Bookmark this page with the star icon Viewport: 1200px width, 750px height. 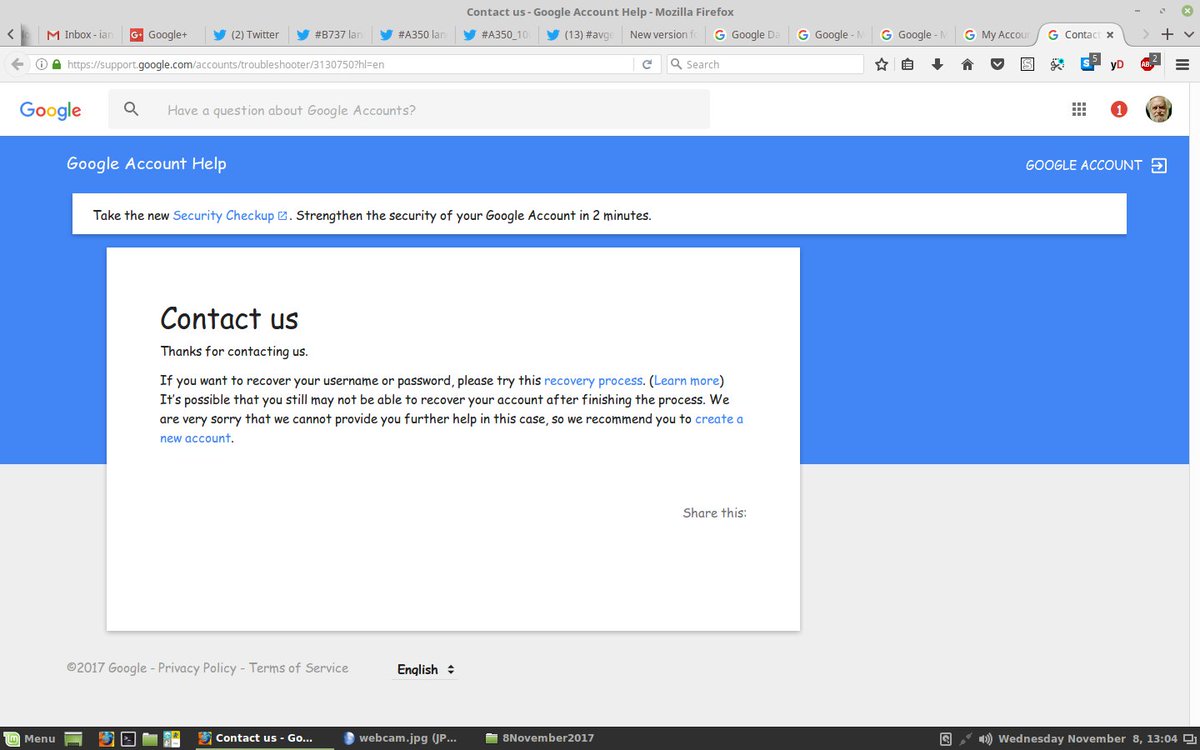click(x=881, y=64)
